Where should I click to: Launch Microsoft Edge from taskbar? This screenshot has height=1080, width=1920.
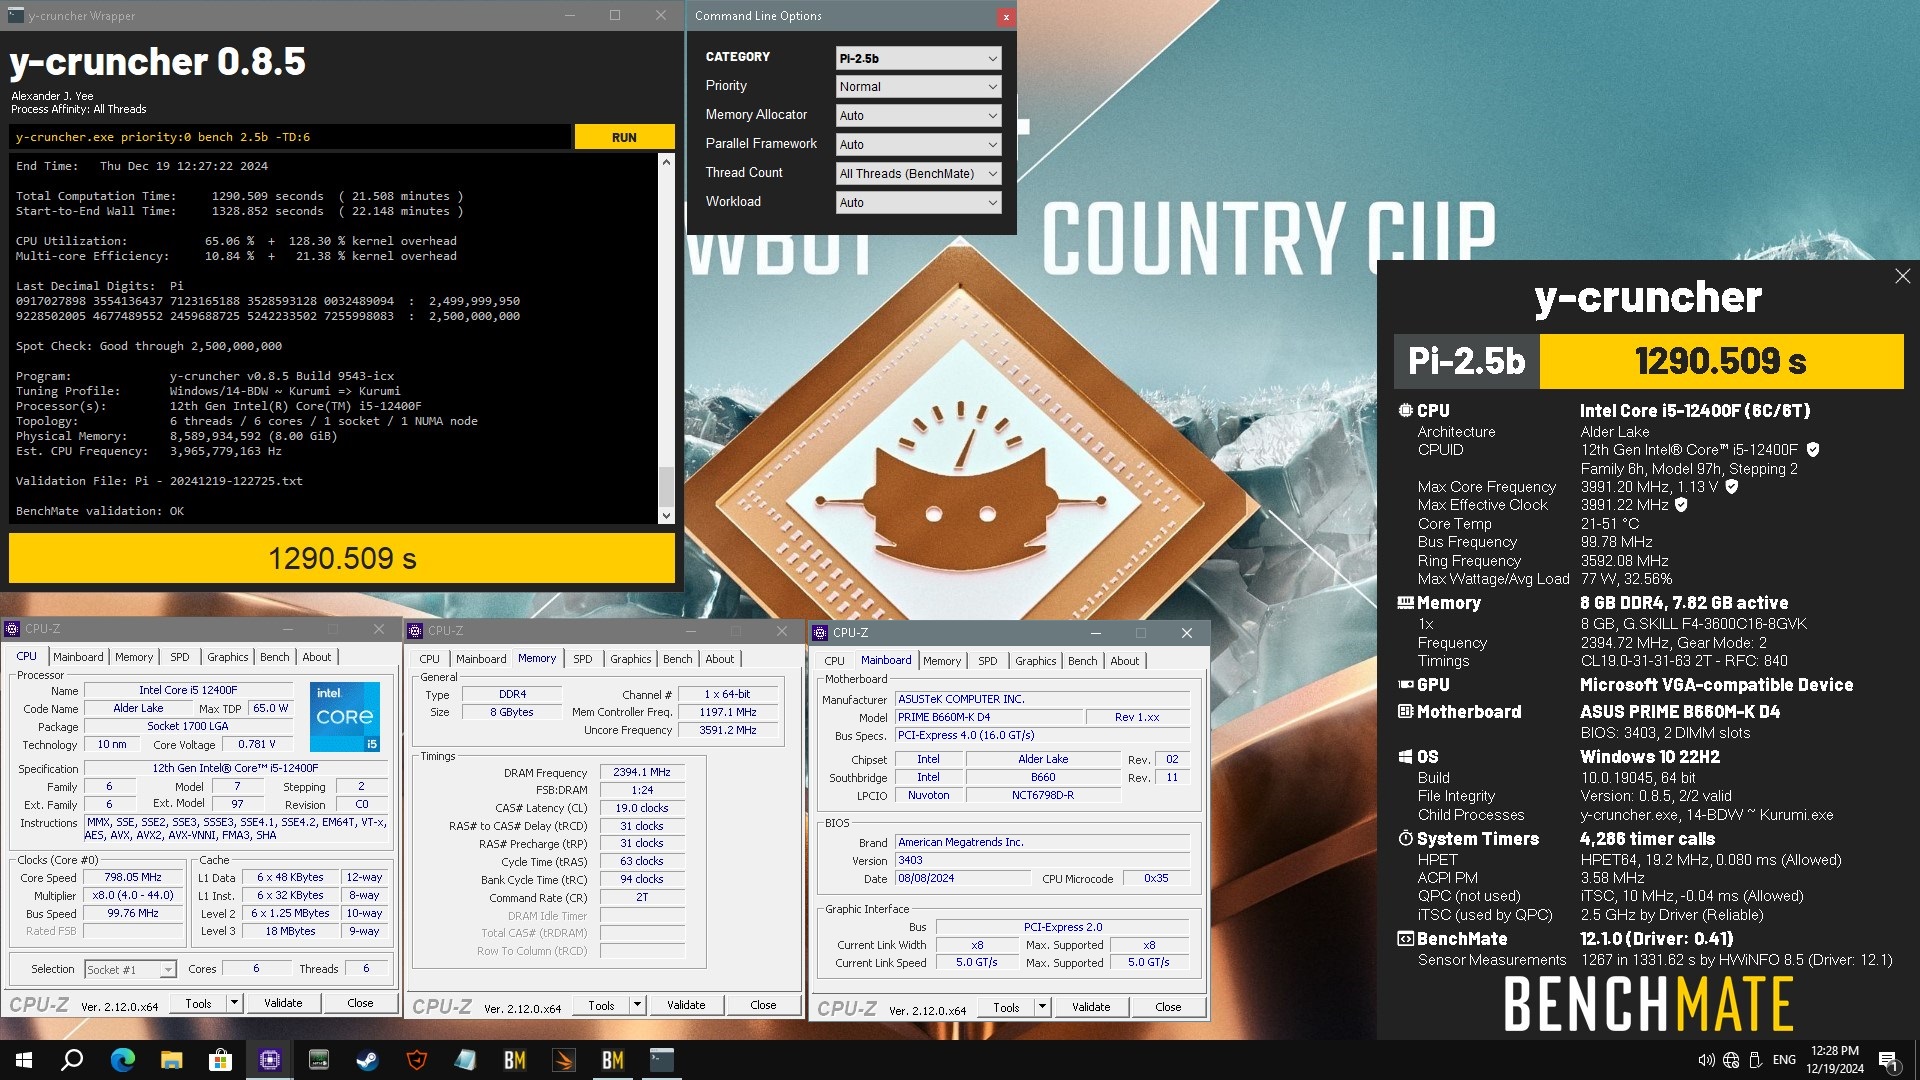tap(122, 1060)
